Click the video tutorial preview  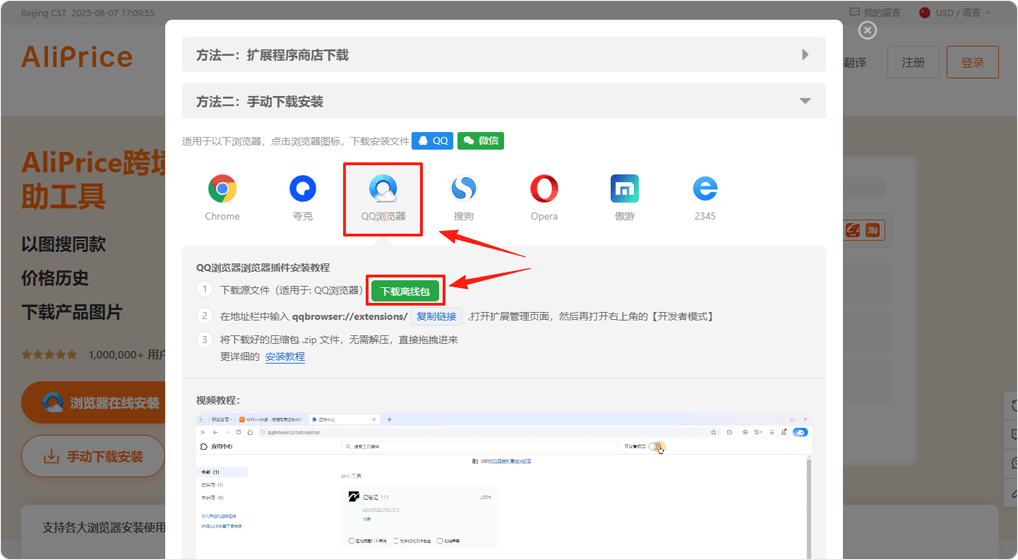coord(504,485)
